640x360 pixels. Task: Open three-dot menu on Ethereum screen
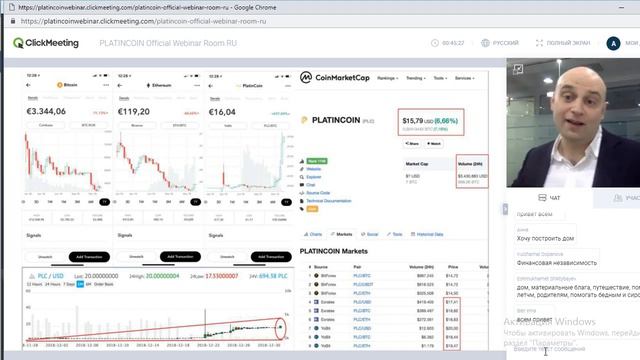click(x=197, y=85)
